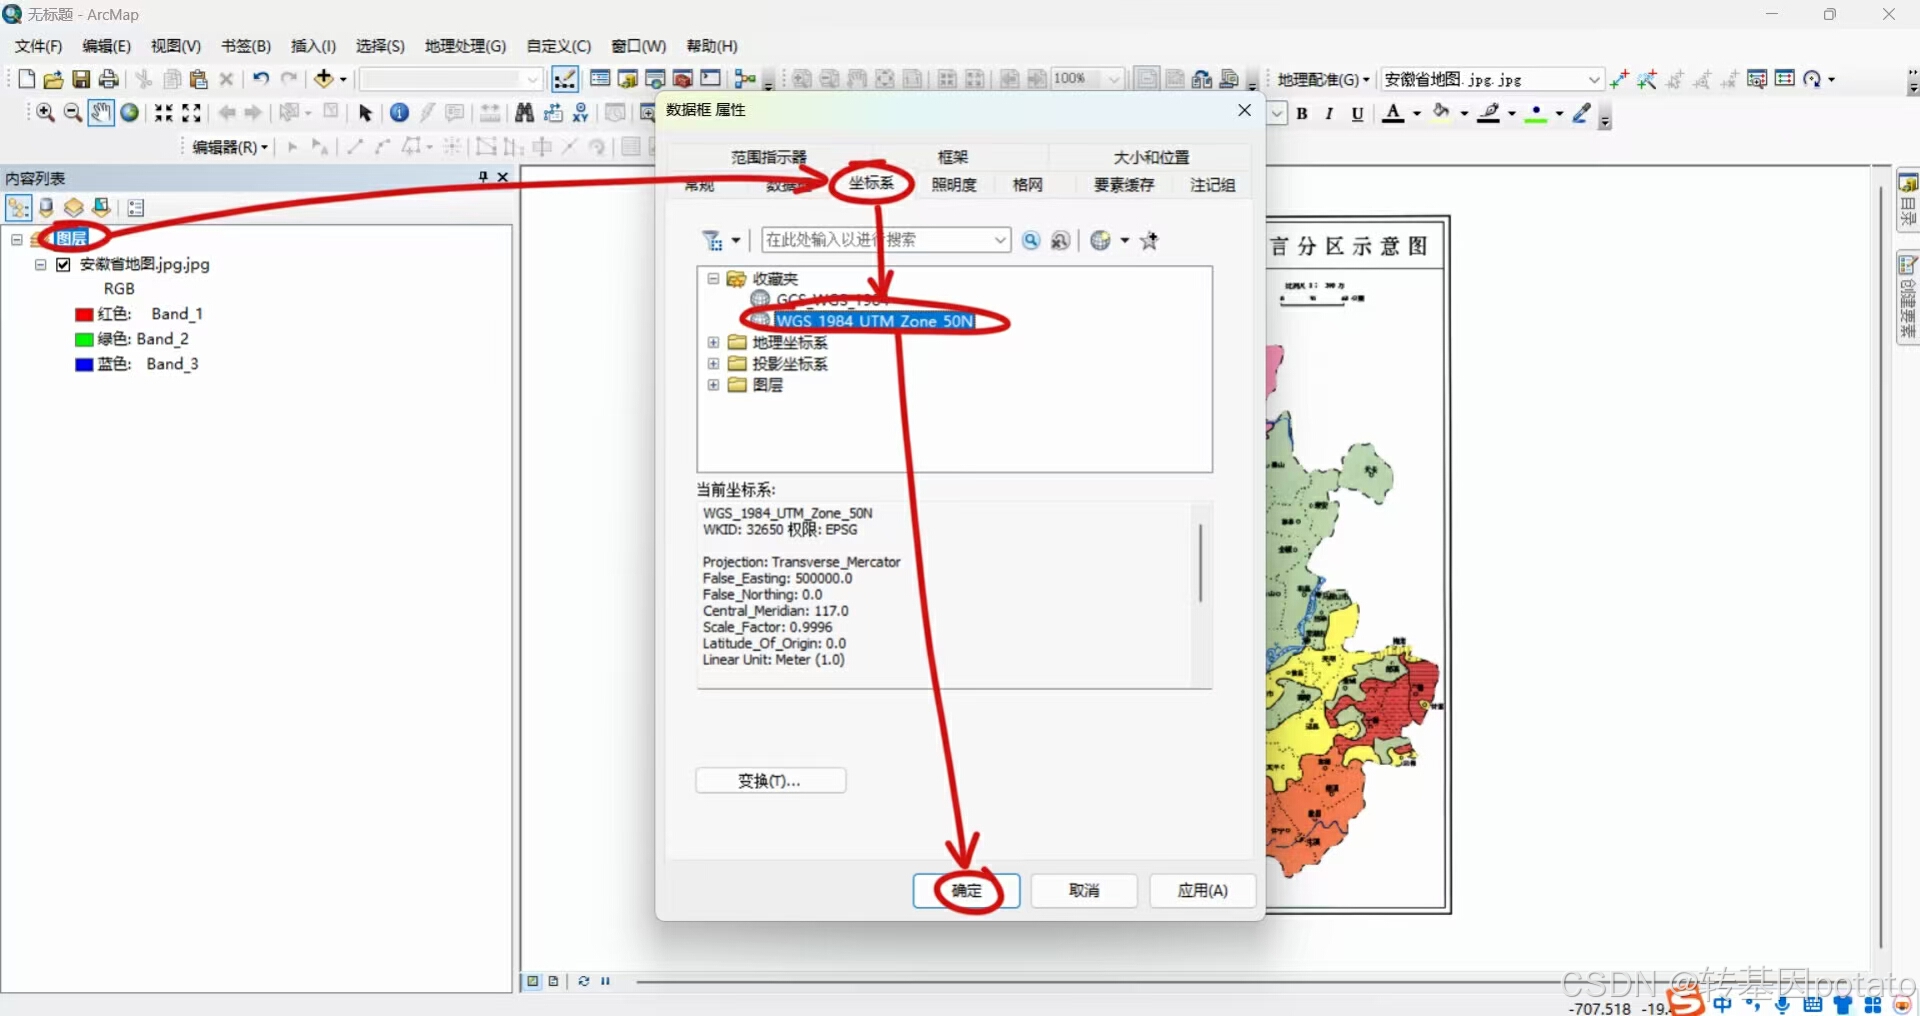Undo the last action
This screenshot has height=1016, width=1920.
[x=261, y=79]
